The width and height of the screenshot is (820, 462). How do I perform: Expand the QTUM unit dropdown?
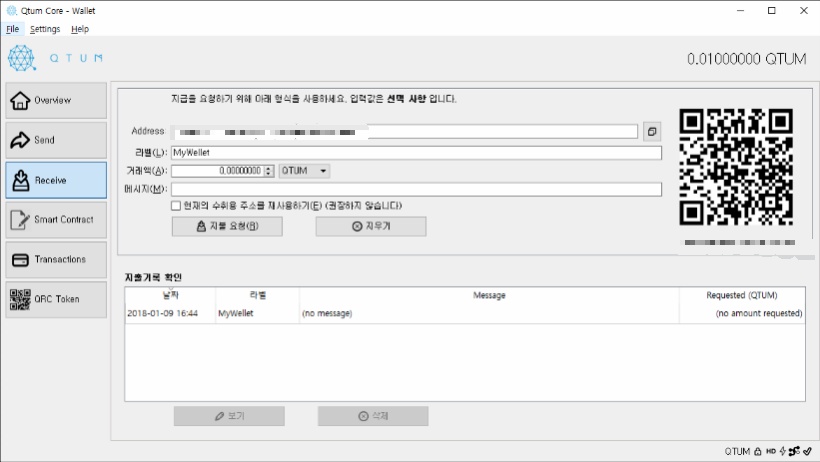[x=304, y=171]
